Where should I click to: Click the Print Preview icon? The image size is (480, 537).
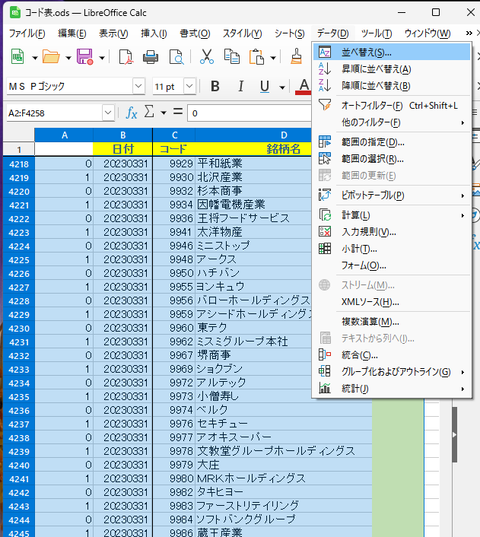[x=176, y=57]
